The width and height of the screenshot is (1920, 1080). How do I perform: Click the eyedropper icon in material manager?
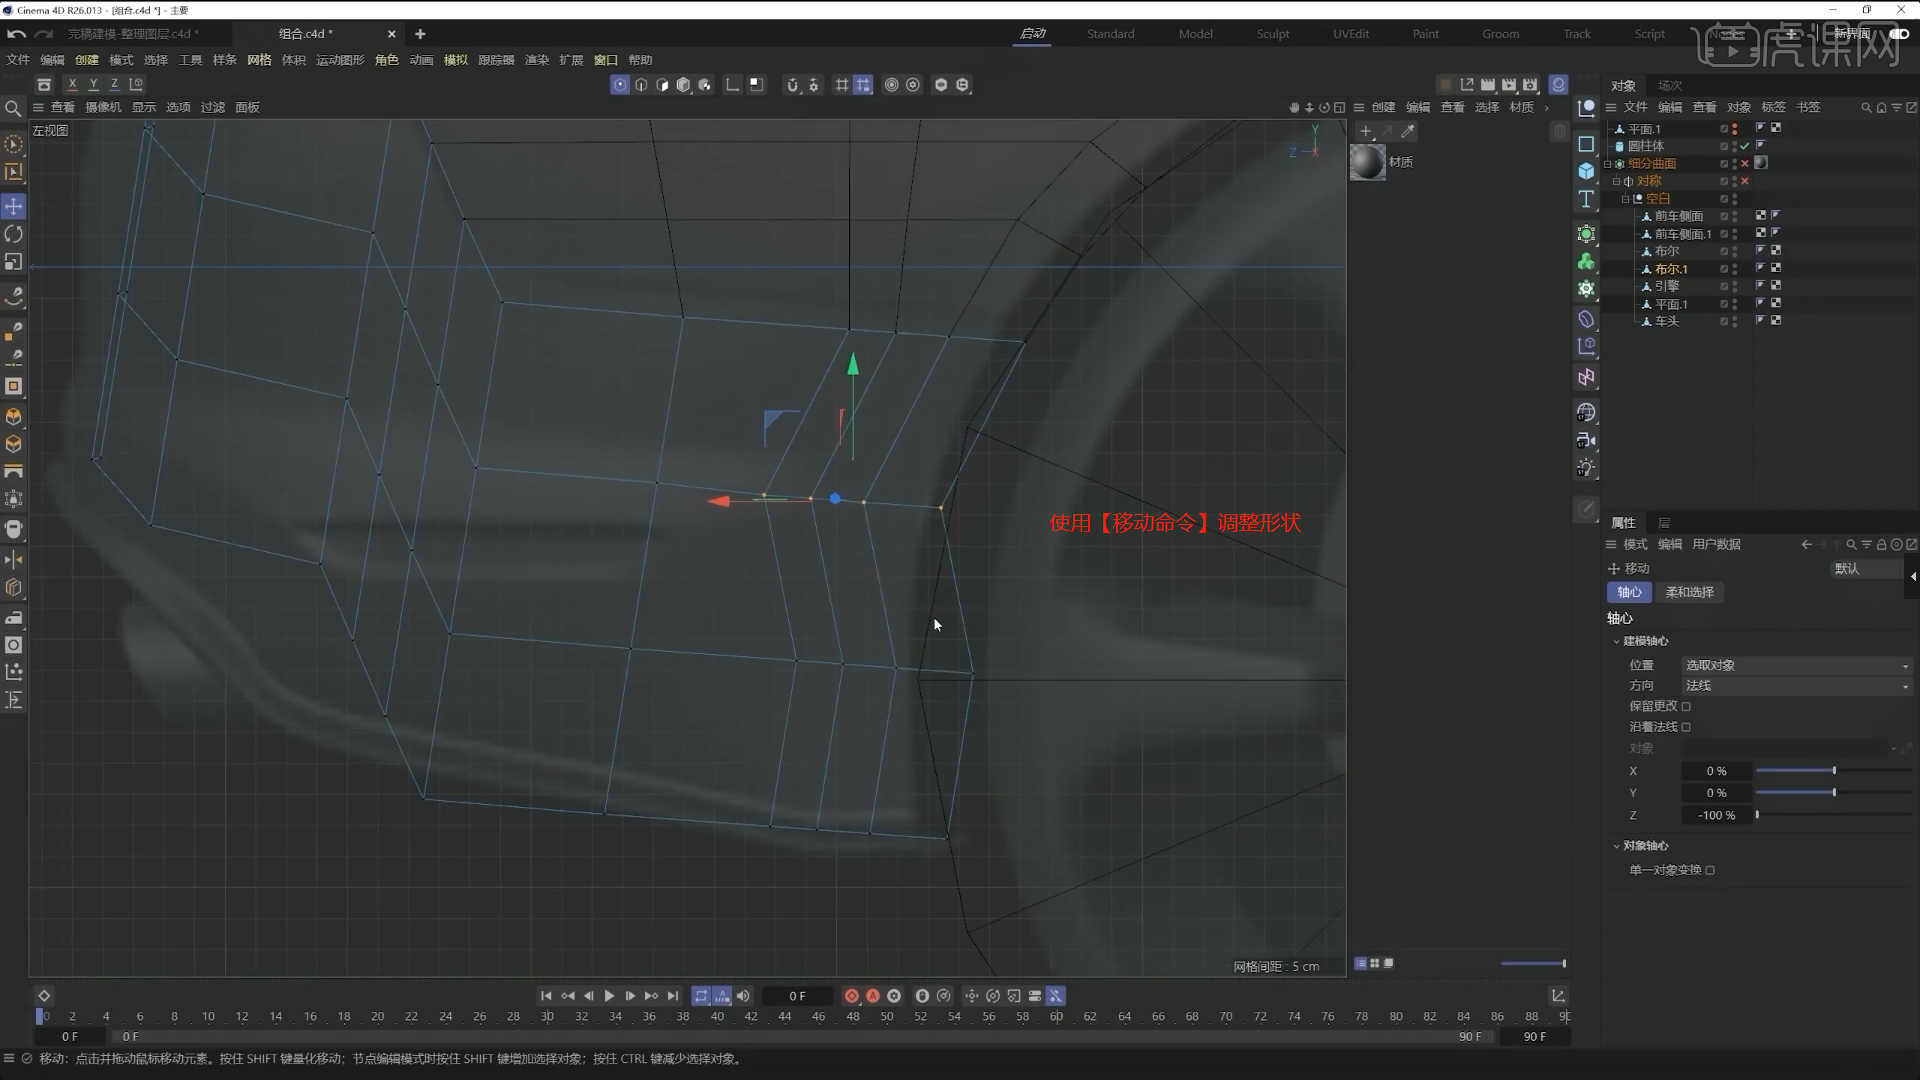1408,131
